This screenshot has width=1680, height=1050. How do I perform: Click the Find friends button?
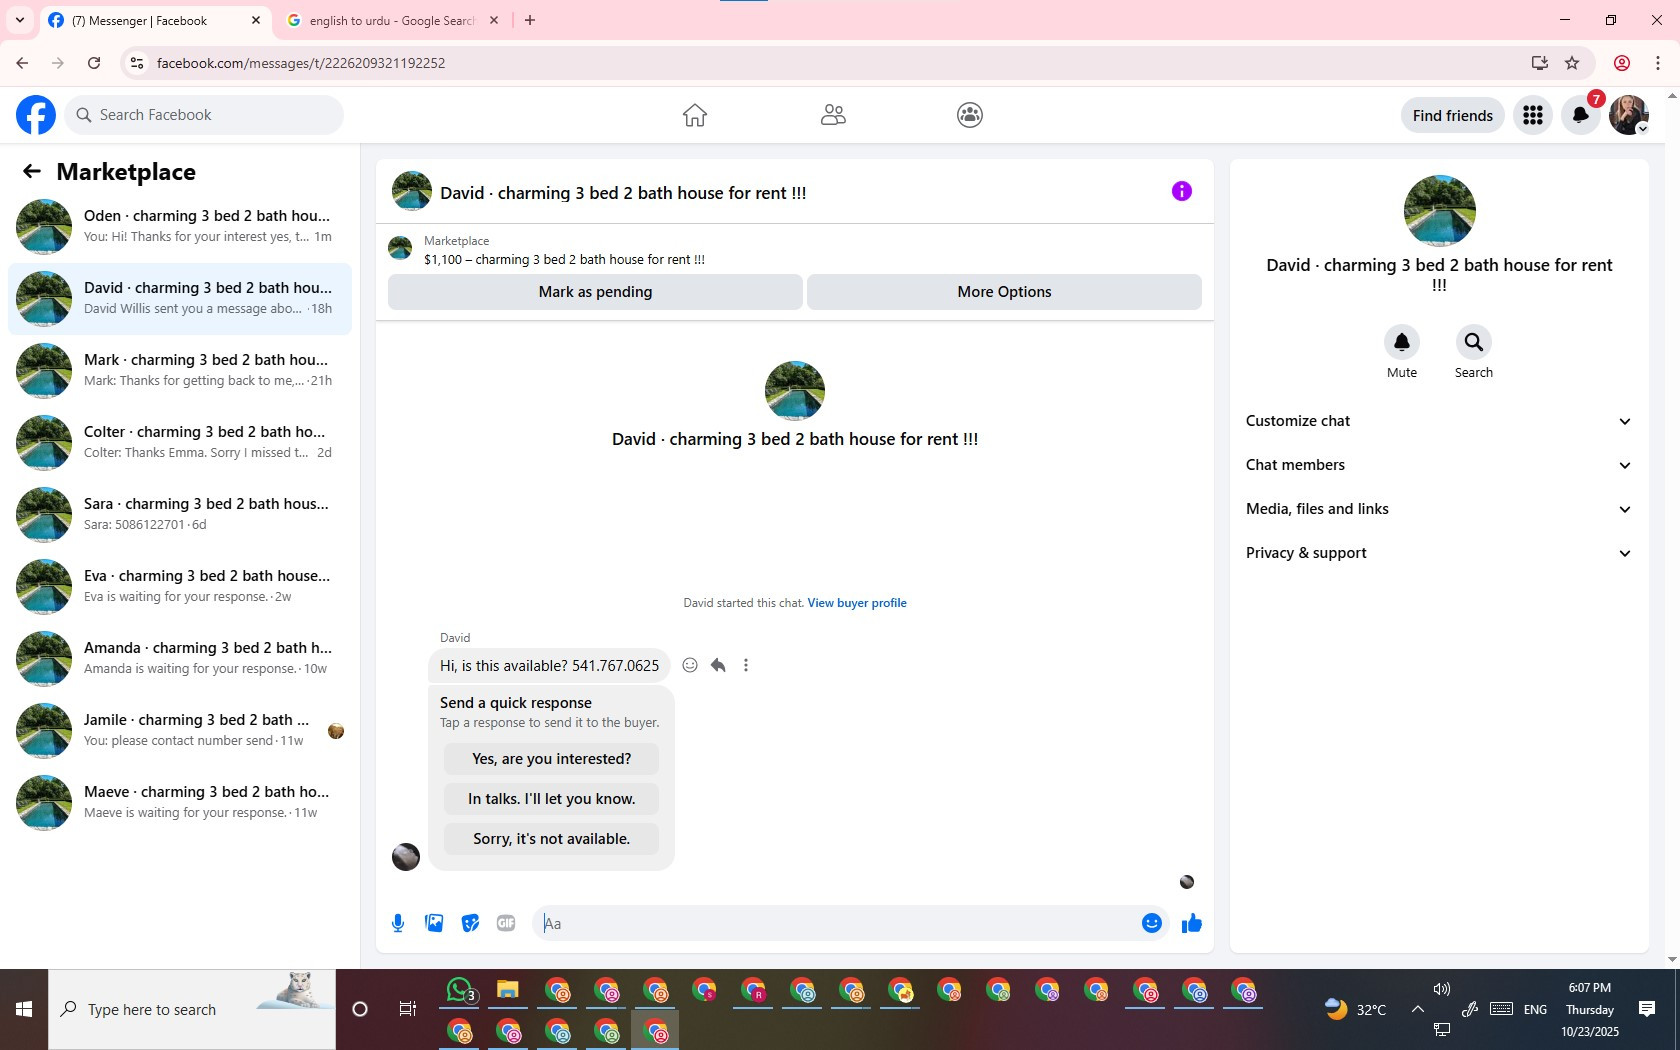click(1452, 115)
